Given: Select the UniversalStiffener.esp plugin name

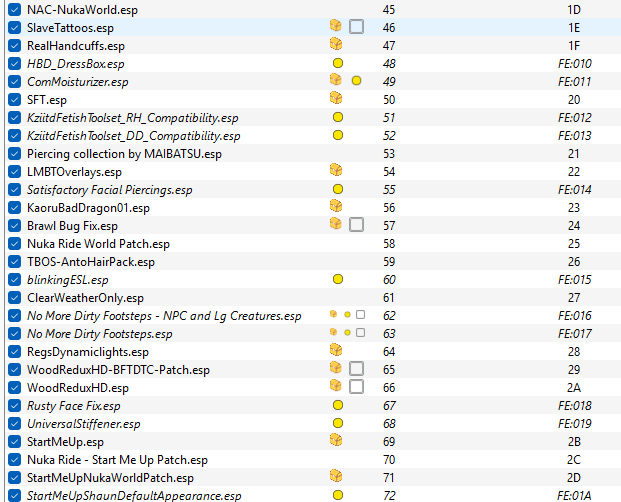Looking at the screenshot, I should coord(84,424).
